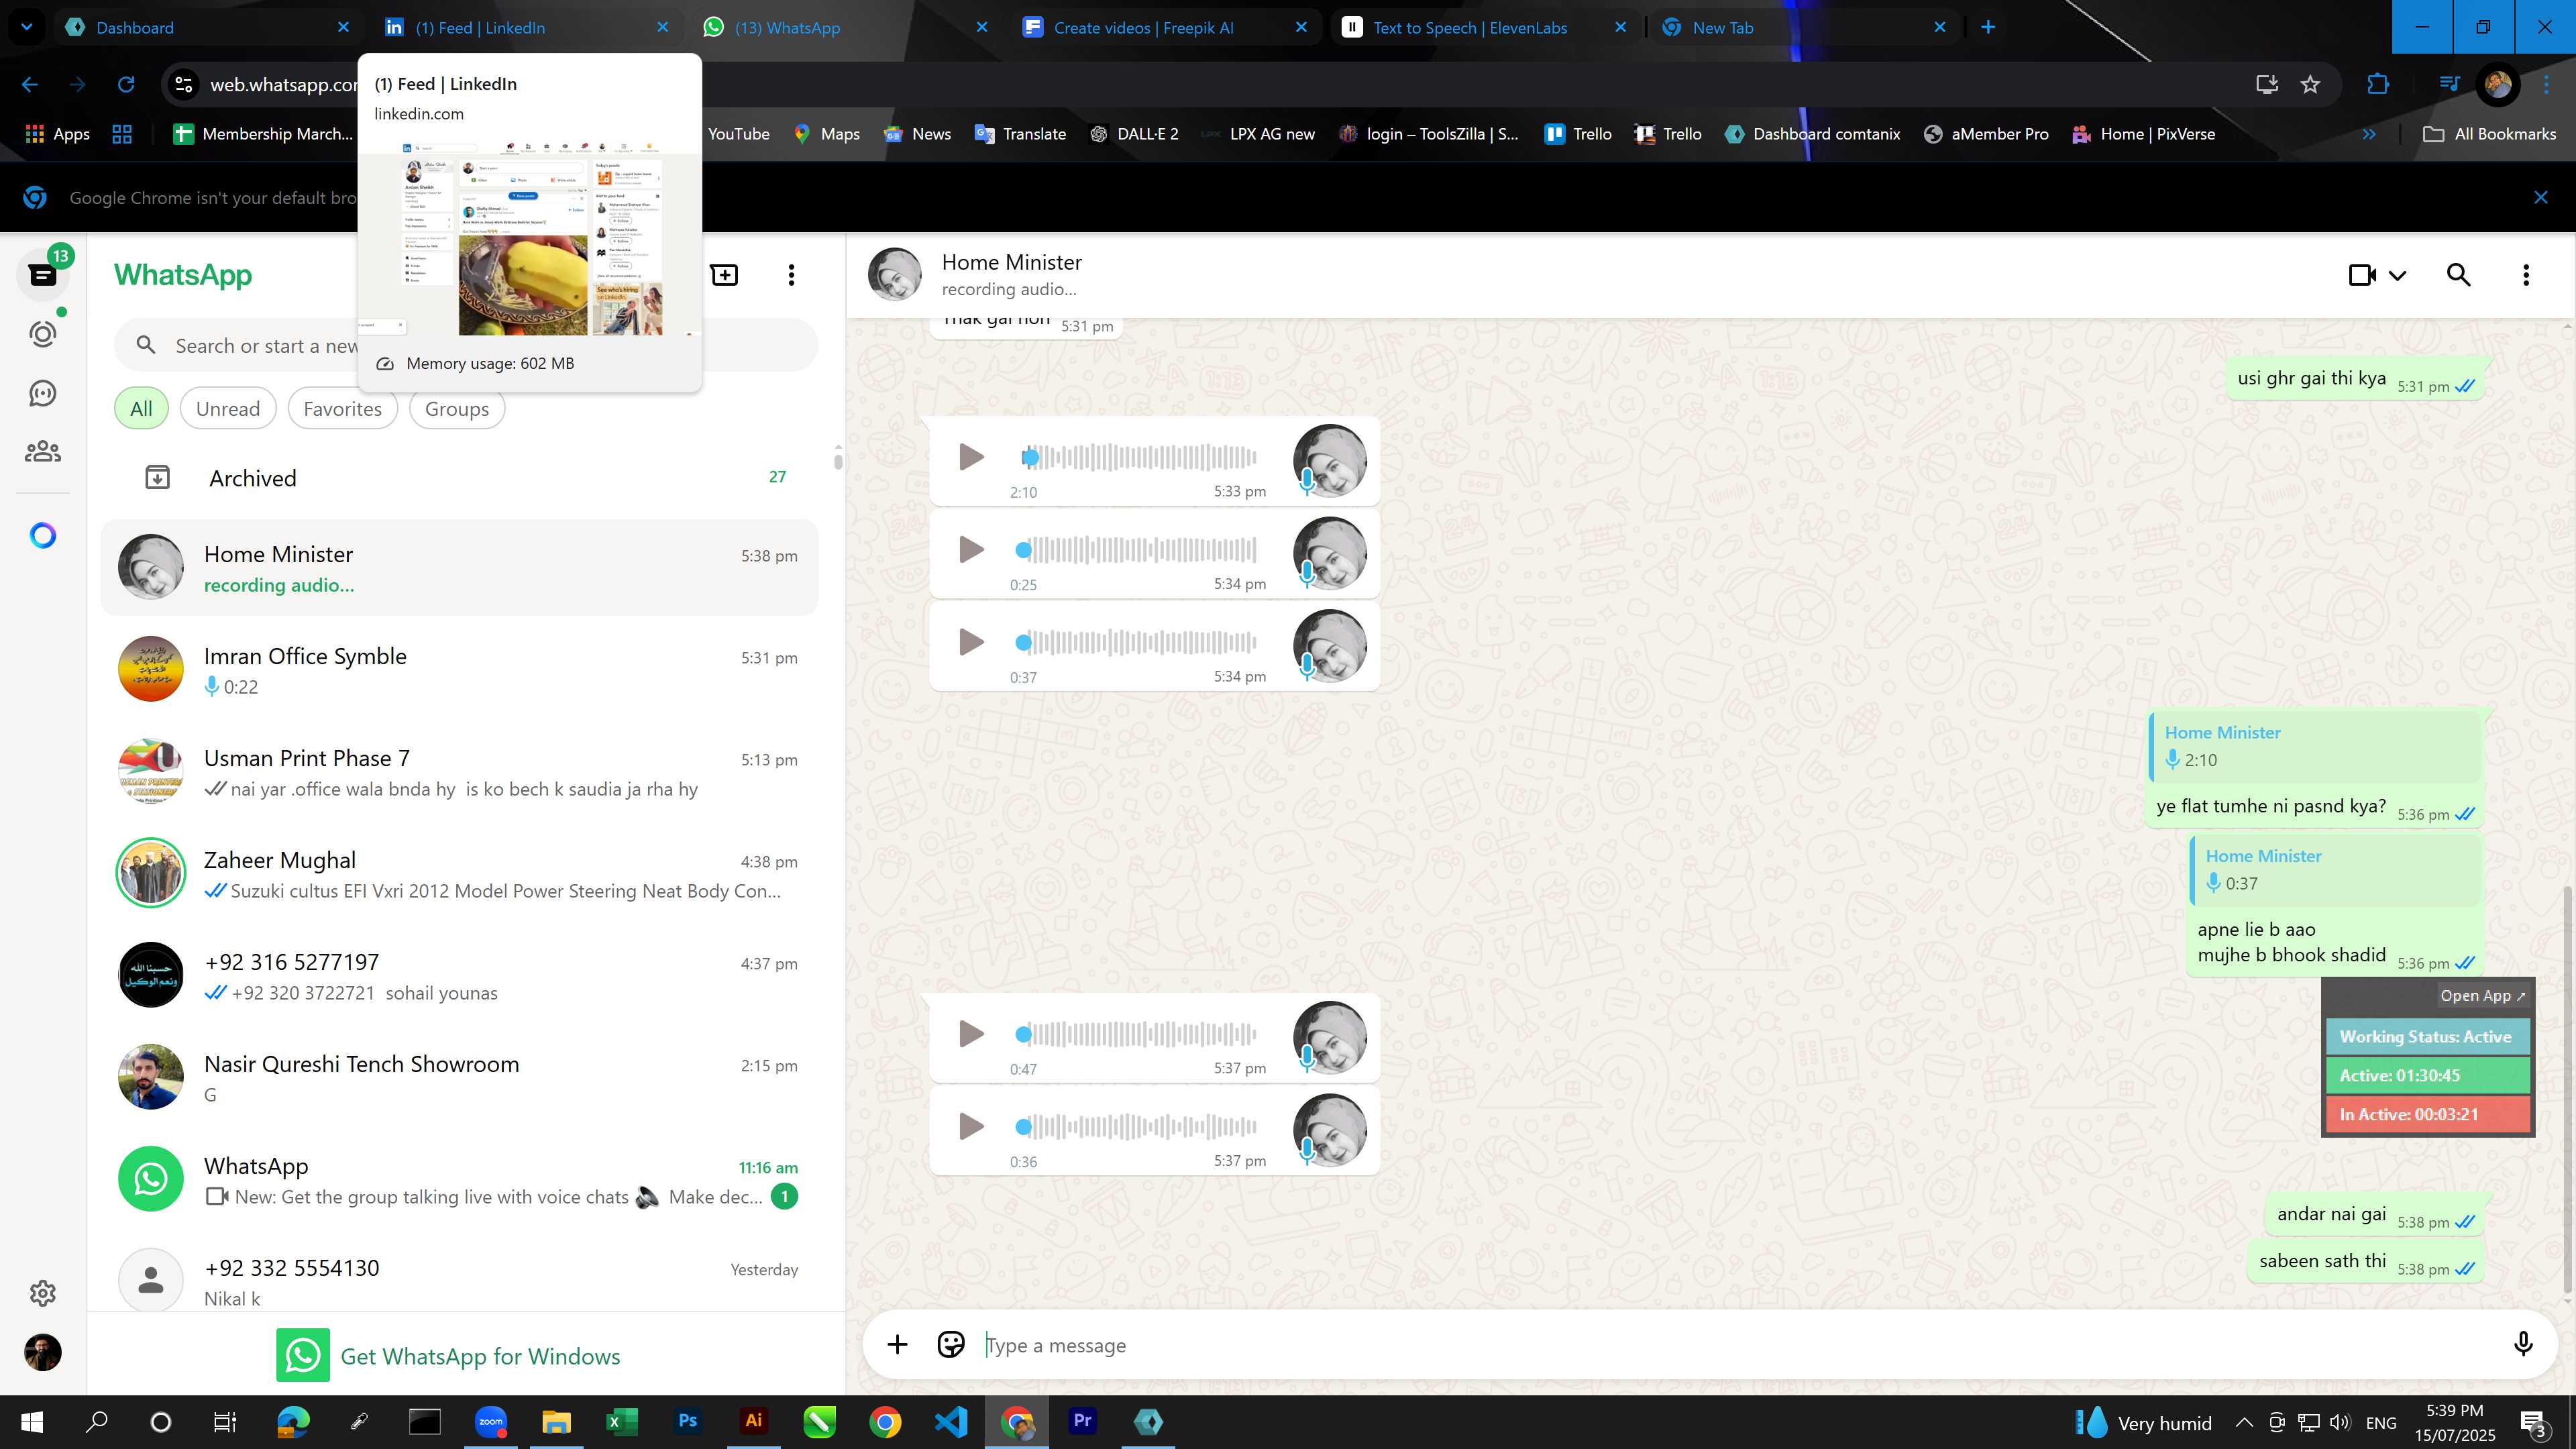The width and height of the screenshot is (2576, 1449).
Task: Open the Chats icon with 13 badge
Action: (x=43, y=275)
